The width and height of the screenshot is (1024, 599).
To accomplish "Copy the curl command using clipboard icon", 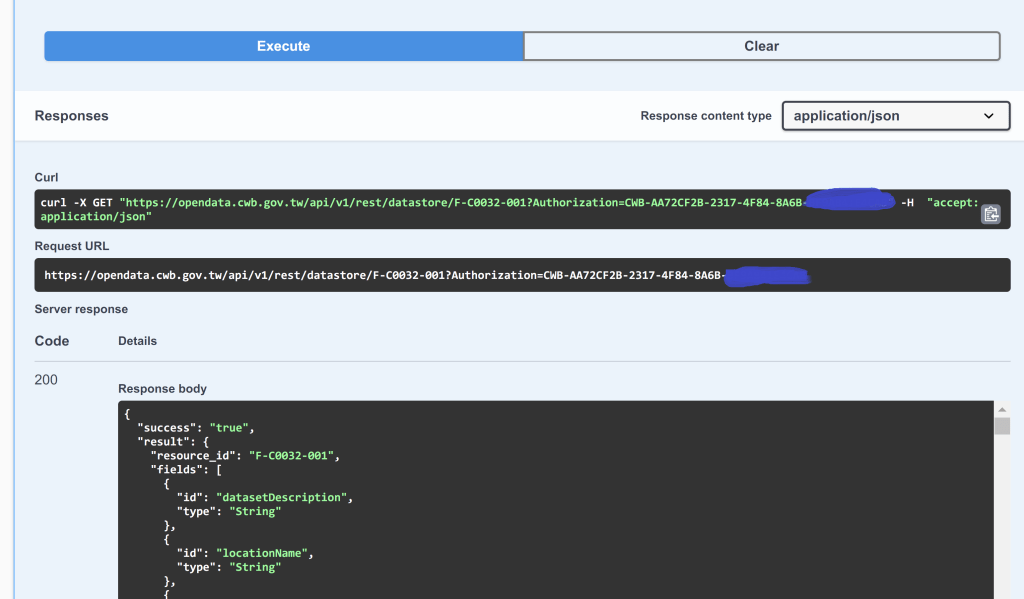I will pyautogui.click(x=990, y=214).
